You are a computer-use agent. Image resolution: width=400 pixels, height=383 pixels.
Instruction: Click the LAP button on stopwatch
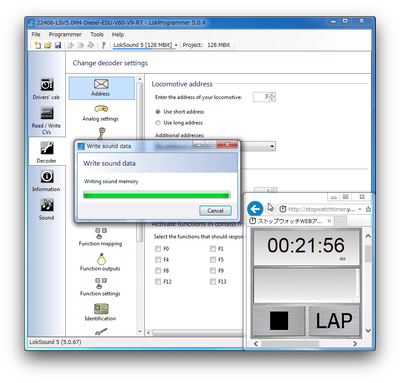(334, 321)
